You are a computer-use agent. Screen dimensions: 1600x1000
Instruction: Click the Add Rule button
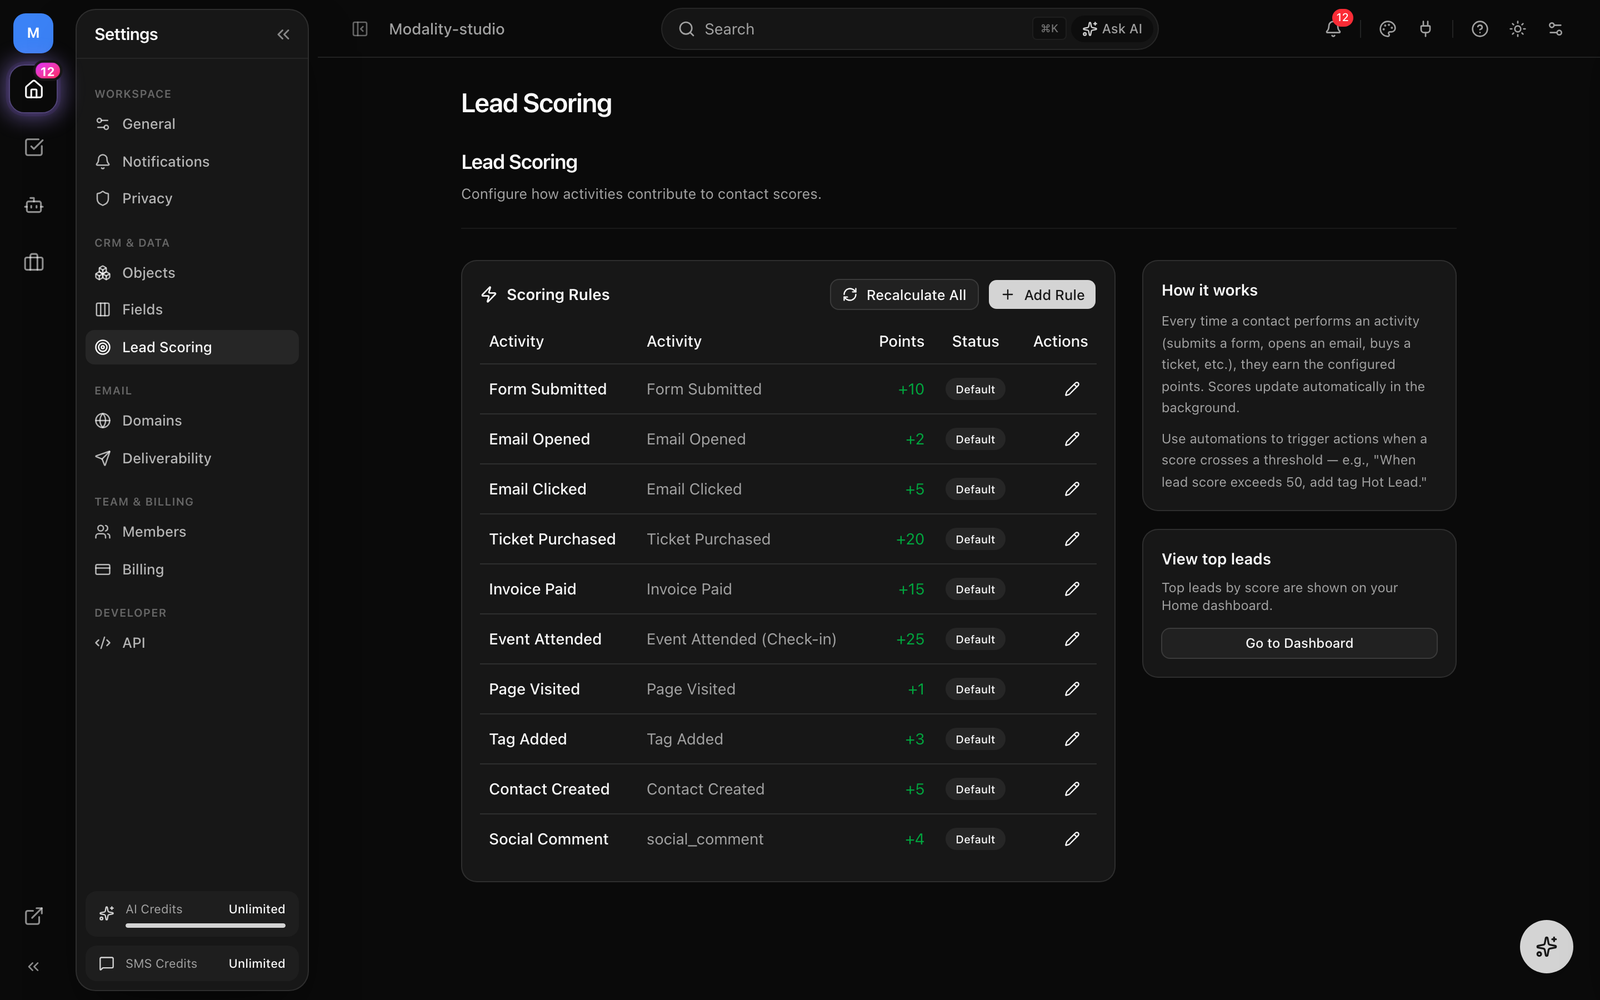1042,295
